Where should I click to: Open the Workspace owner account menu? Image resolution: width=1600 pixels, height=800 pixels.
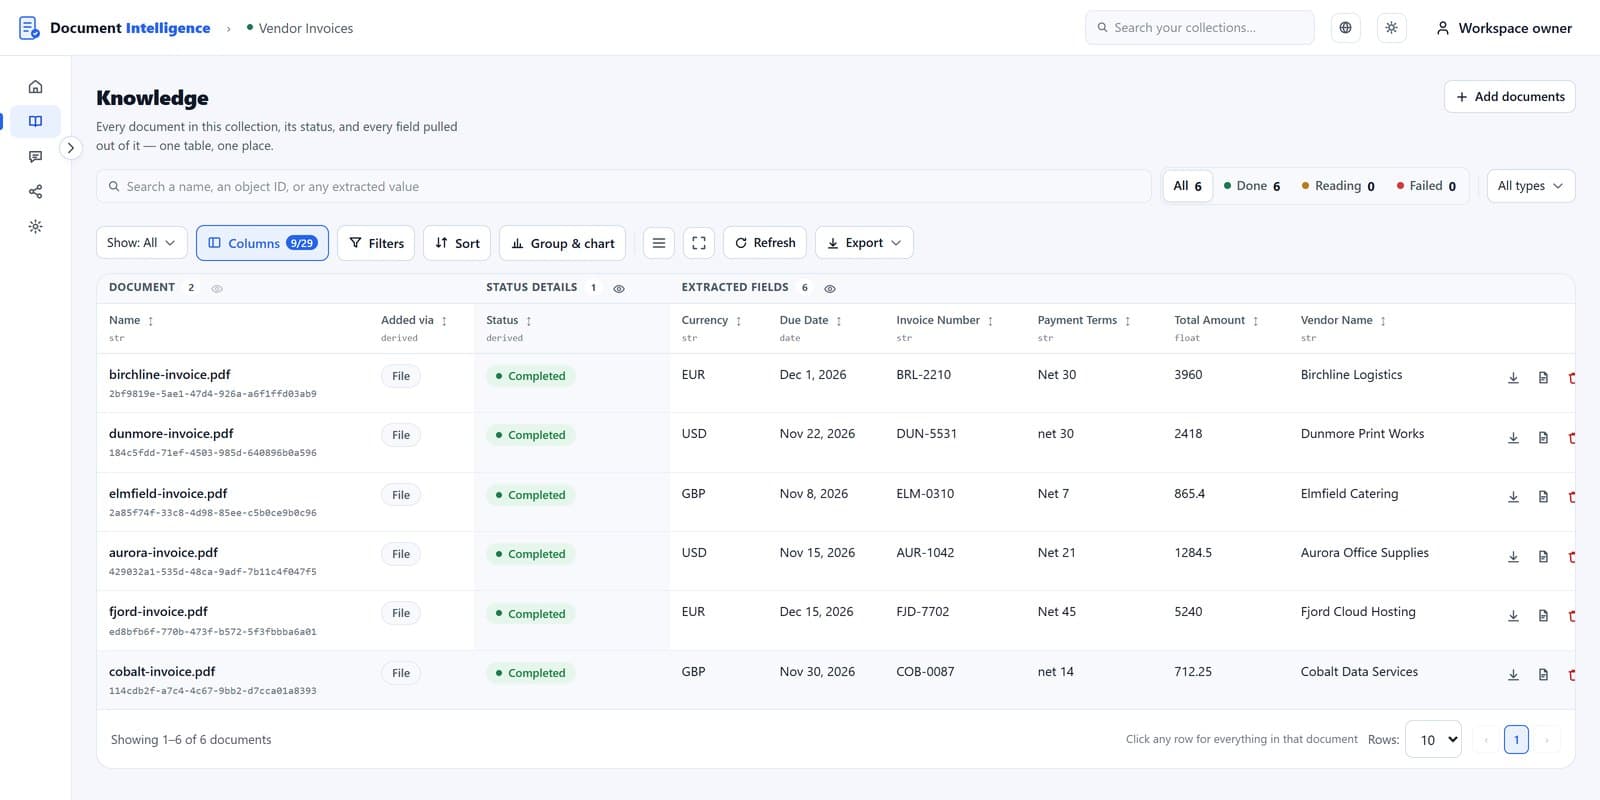[x=1503, y=28]
